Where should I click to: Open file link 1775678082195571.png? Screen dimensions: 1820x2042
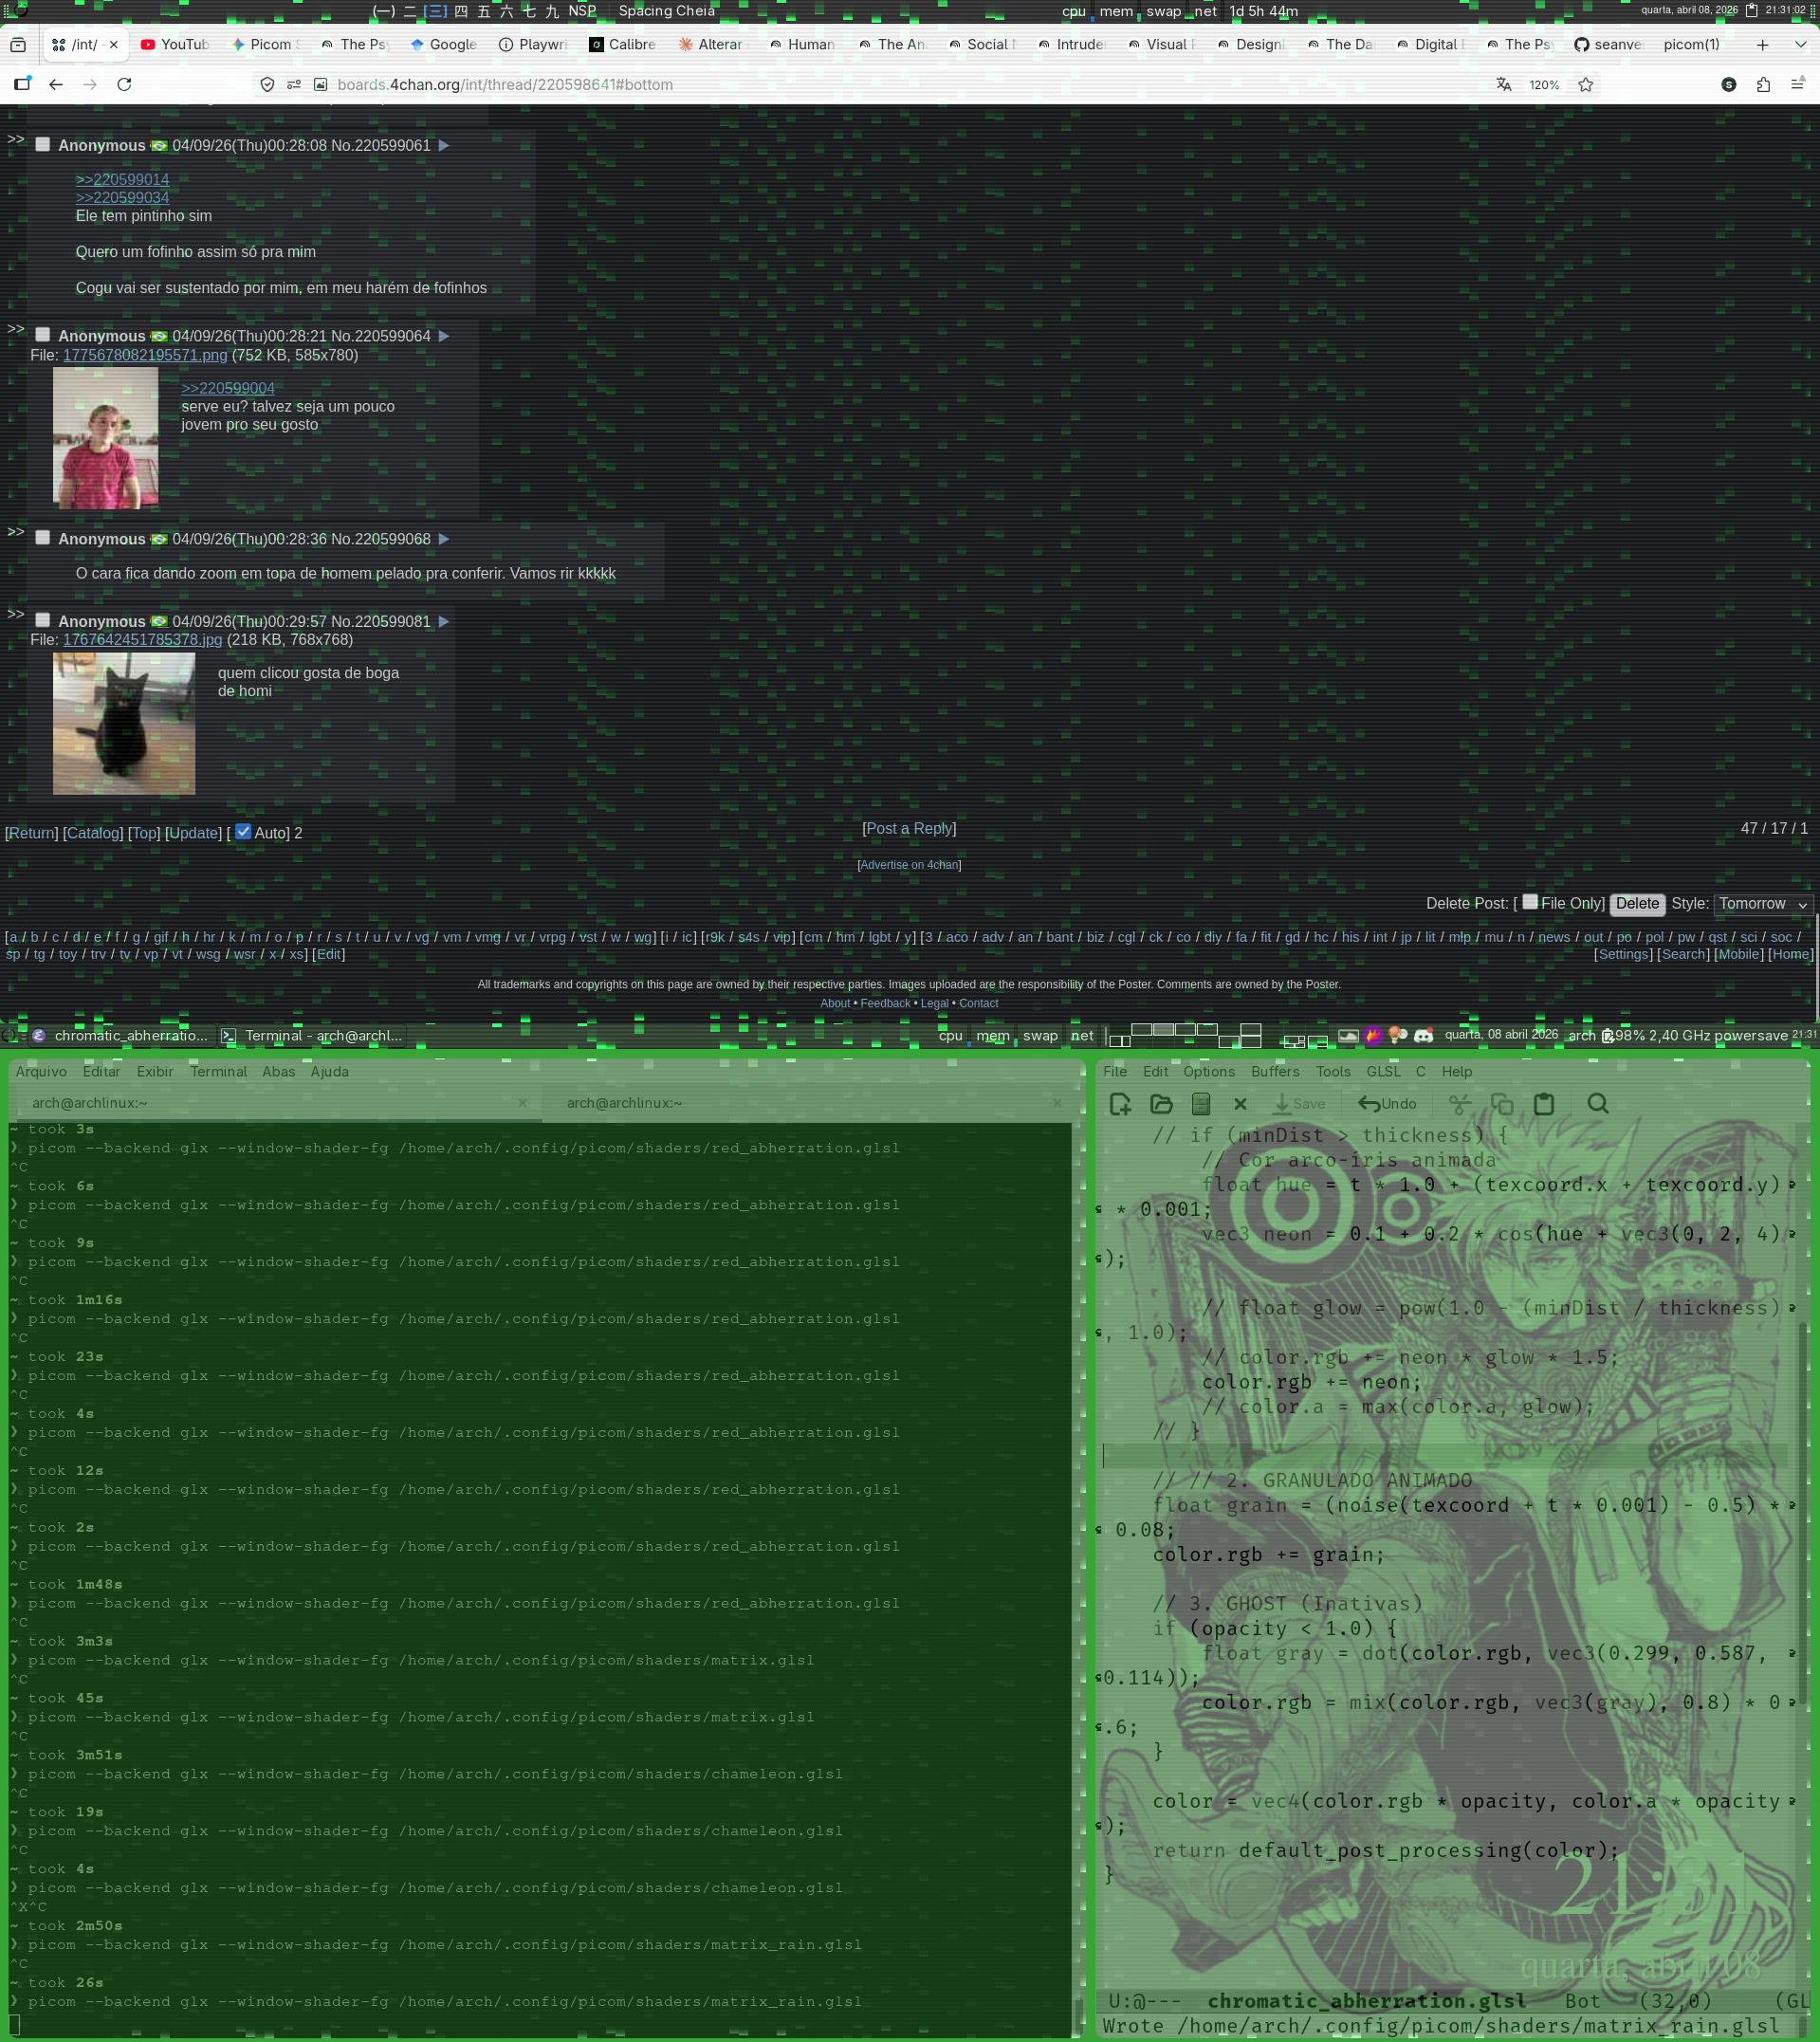pos(145,355)
